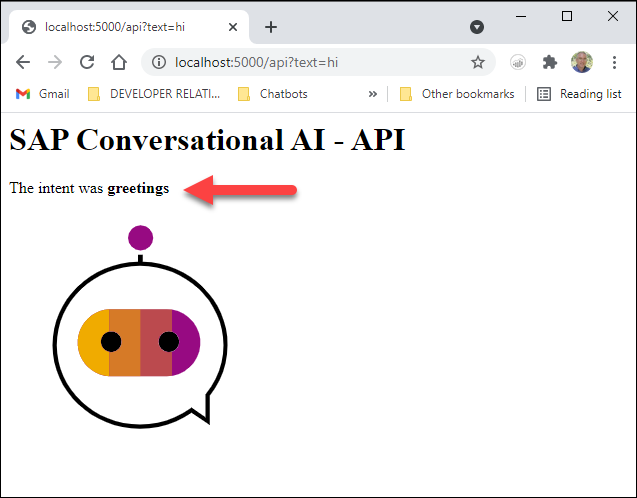Open the Reading list
637x498 pixels.
pyautogui.click(x=579, y=94)
